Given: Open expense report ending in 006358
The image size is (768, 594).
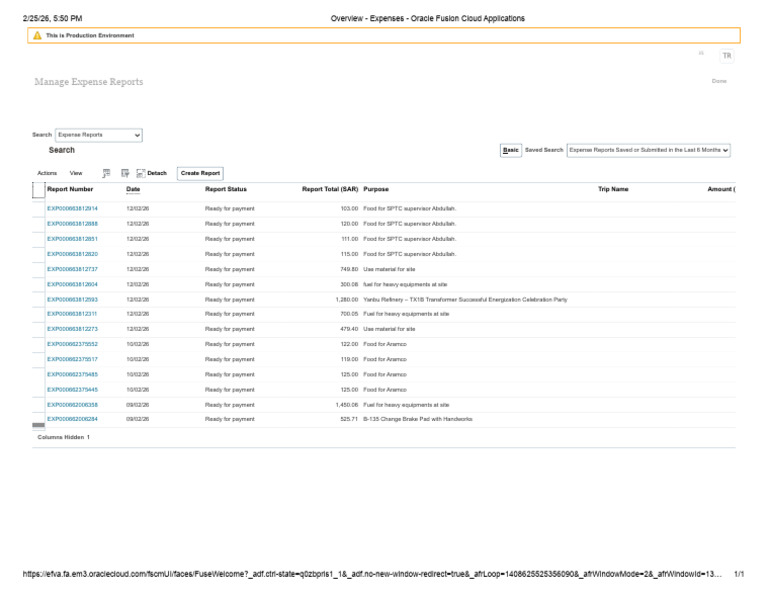Looking at the screenshot, I should point(72,405).
